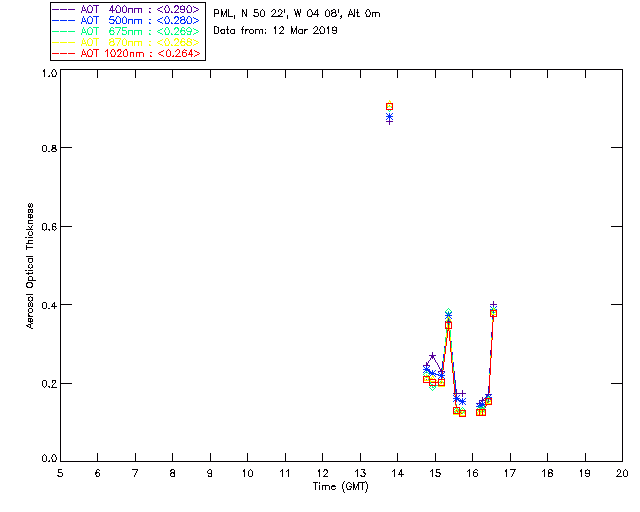The image size is (640, 512).
Task: Click the x-axis tick label 16
Action: [473, 473]
